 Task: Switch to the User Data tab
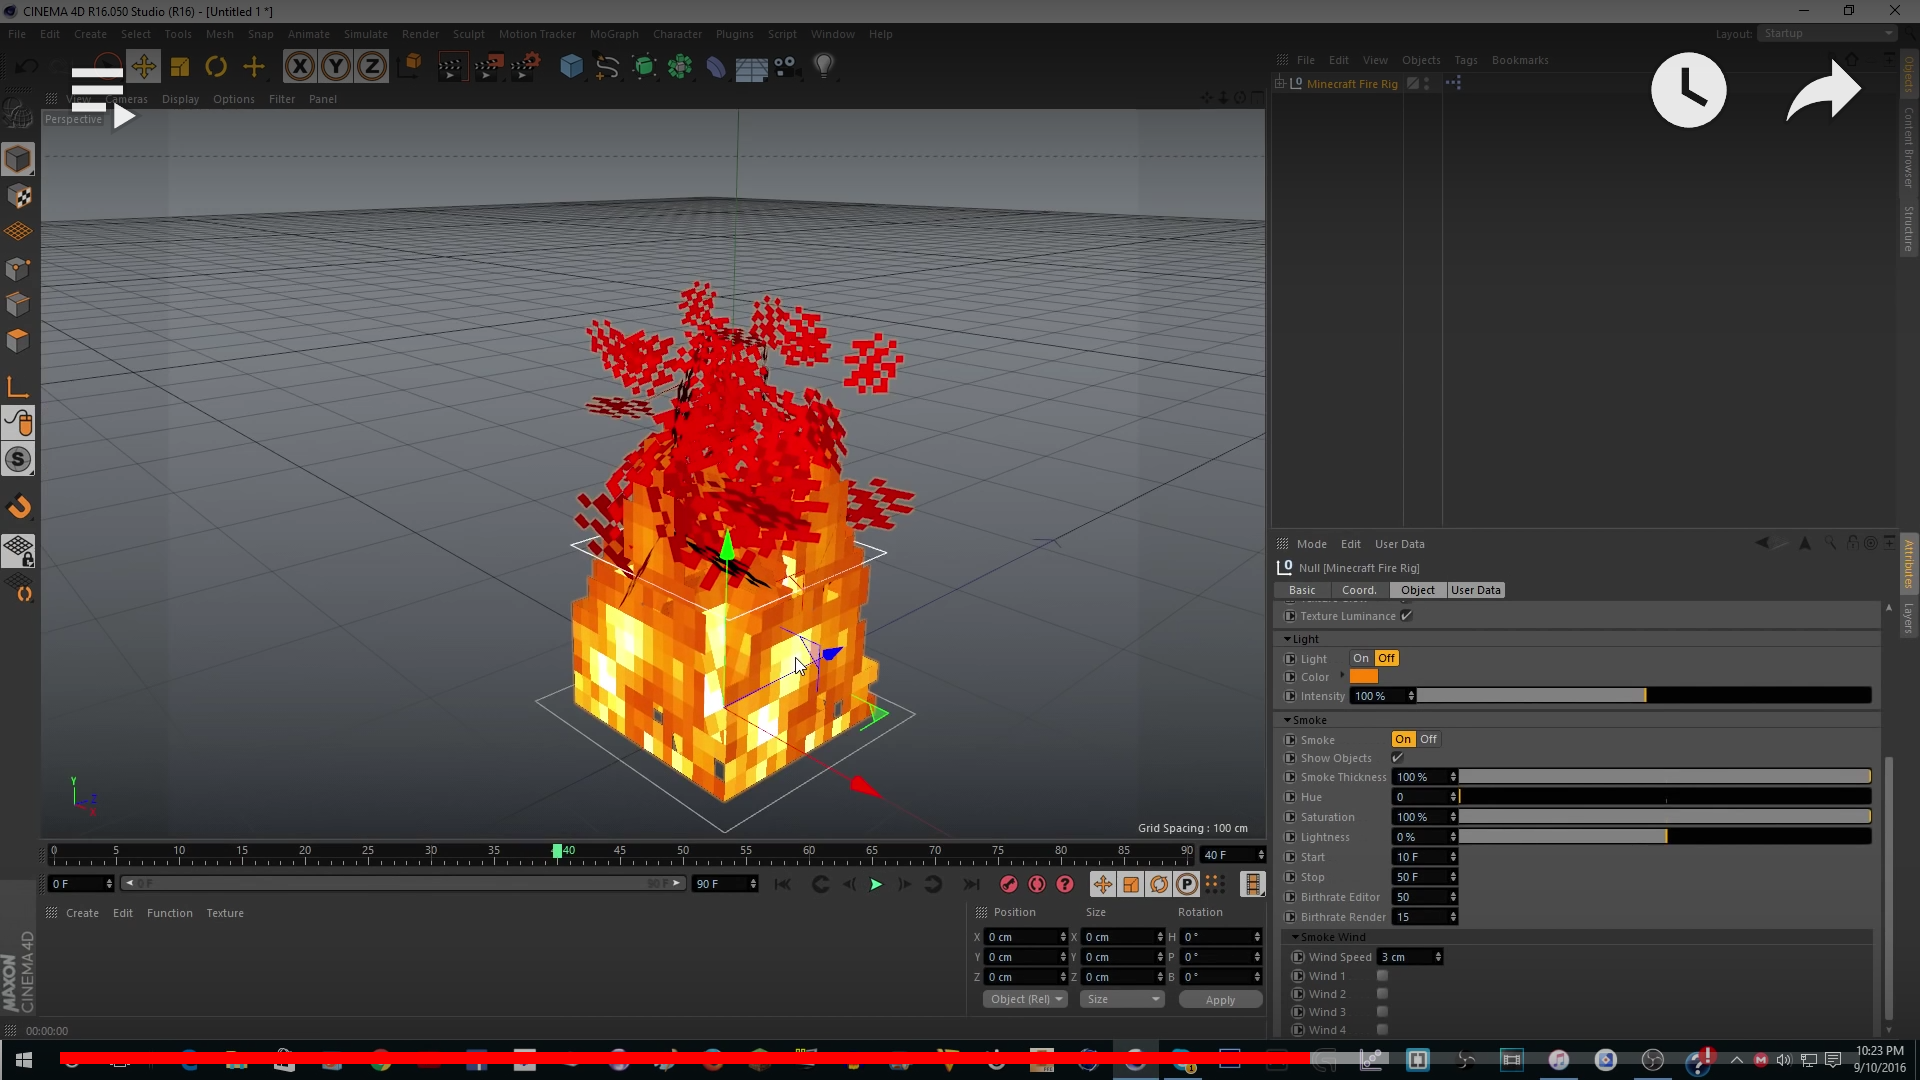[x=1476, y=590]
